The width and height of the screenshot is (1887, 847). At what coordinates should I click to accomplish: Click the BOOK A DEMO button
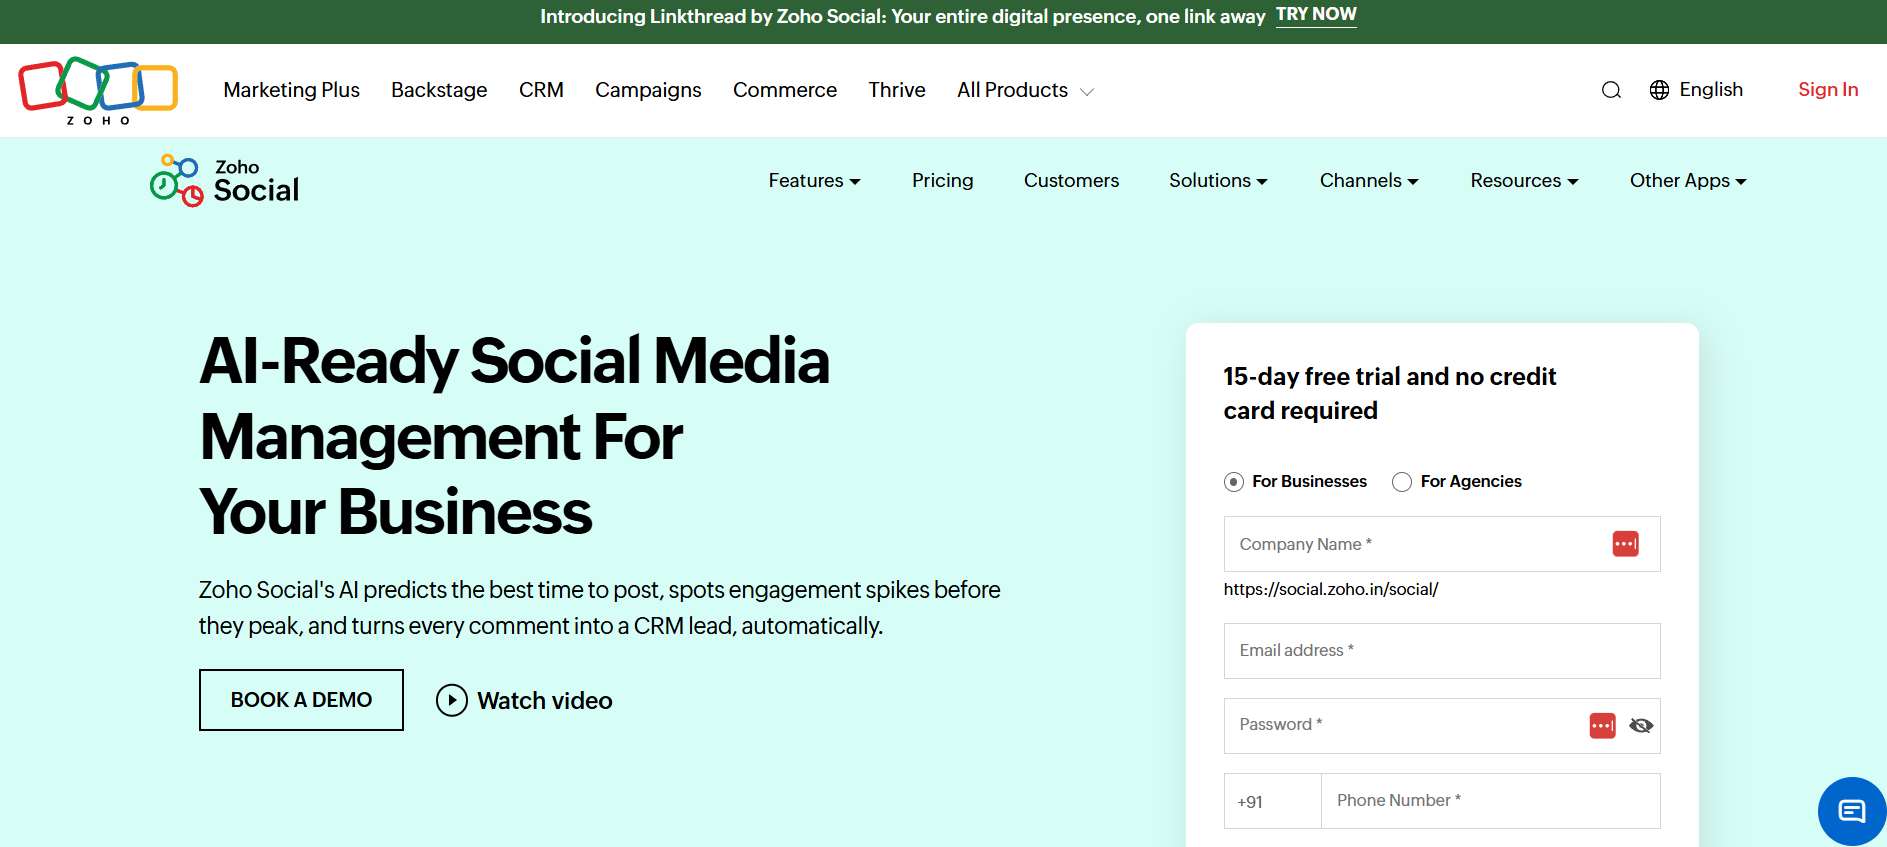[301, 700]
